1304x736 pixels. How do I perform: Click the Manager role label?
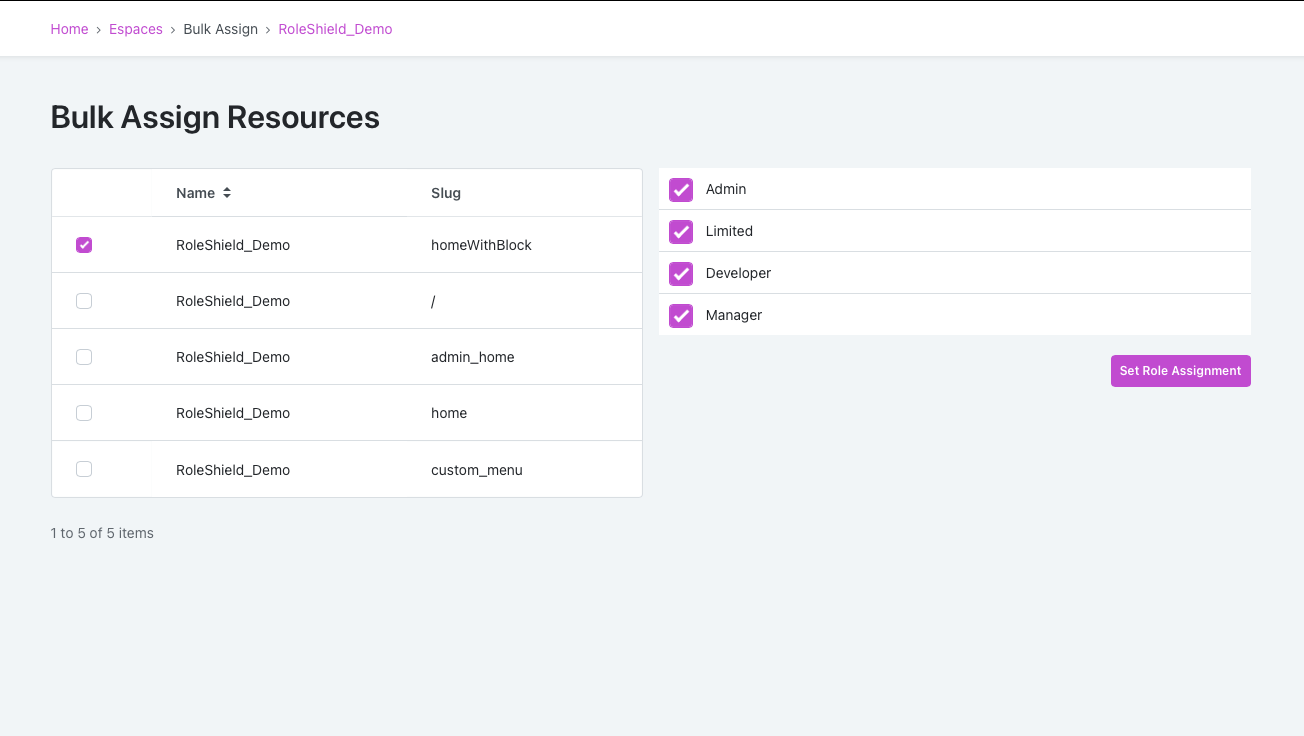click(x=734, y=315)
